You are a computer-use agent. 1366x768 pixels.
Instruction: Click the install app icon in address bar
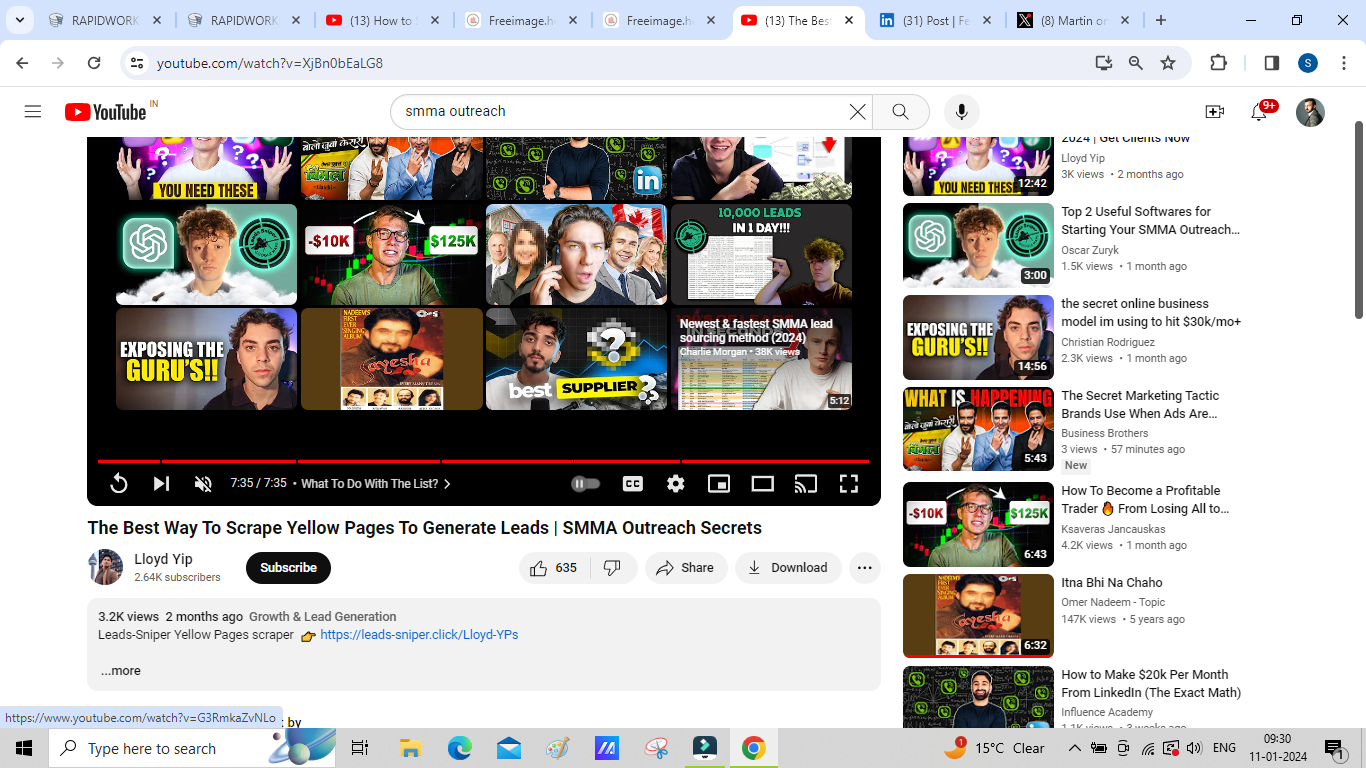pyautogui.click(x=1103, y=63)
